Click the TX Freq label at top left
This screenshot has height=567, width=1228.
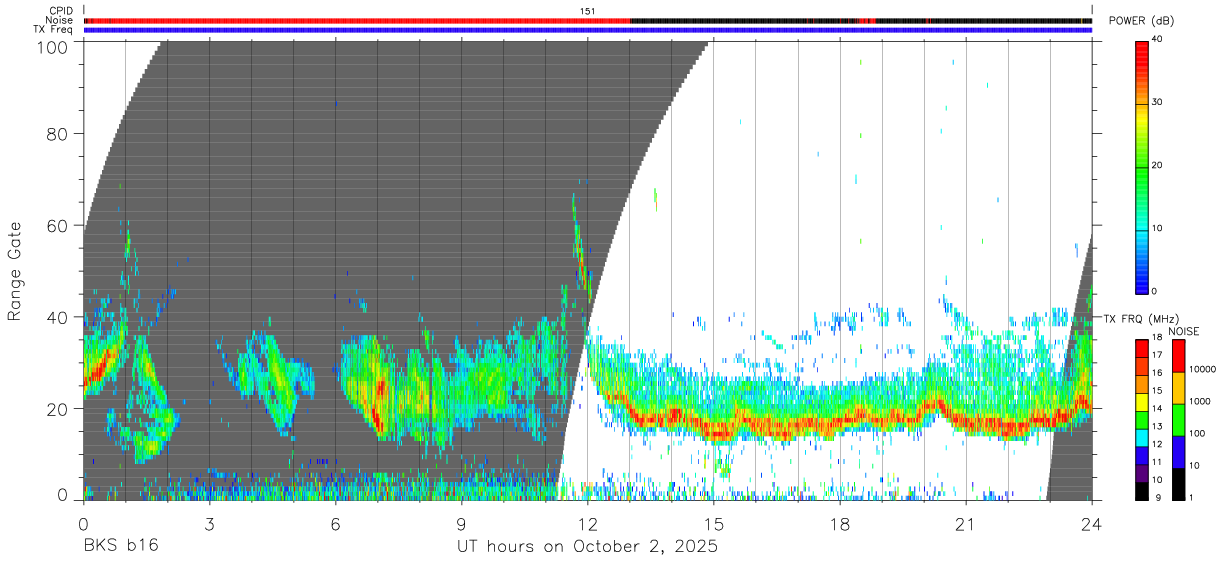53,29
